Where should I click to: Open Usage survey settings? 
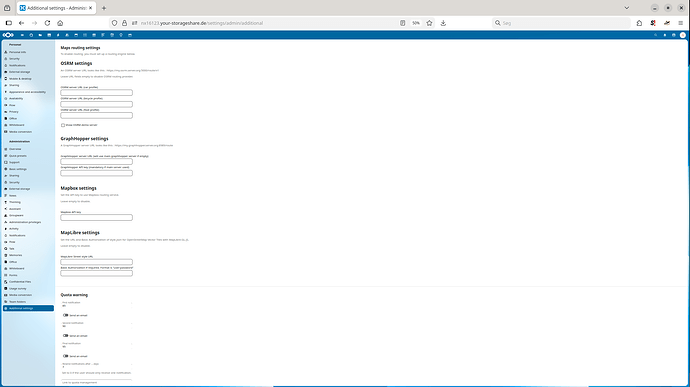28,288
